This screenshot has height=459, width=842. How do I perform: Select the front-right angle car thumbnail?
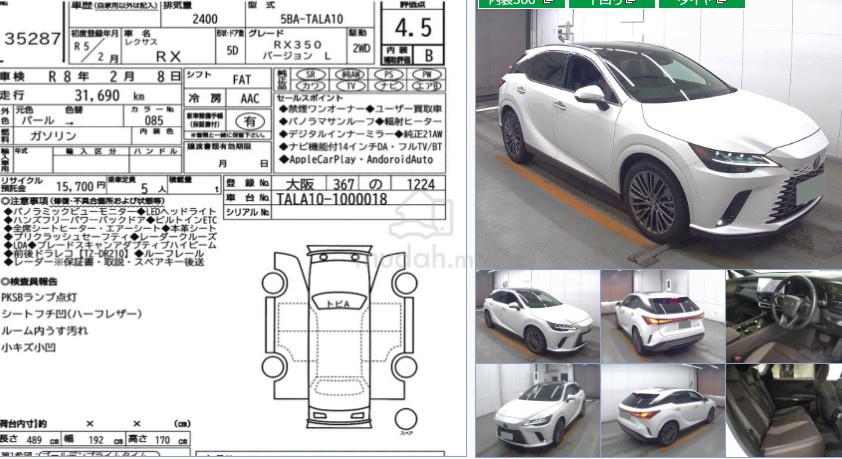pyautogui.click(x=535, y=315)
